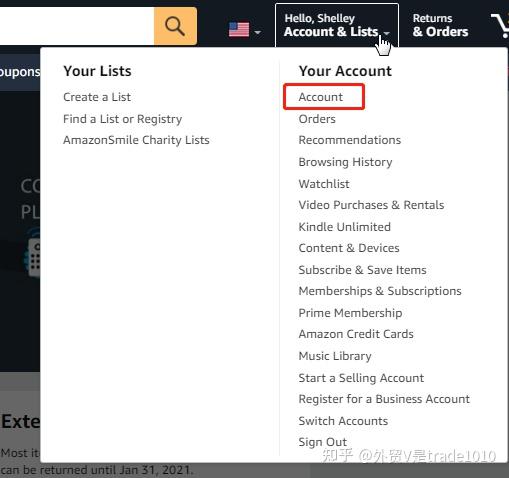Select Switch Accounts
This screenshot has height=478, width=509.
pos(343,421)
